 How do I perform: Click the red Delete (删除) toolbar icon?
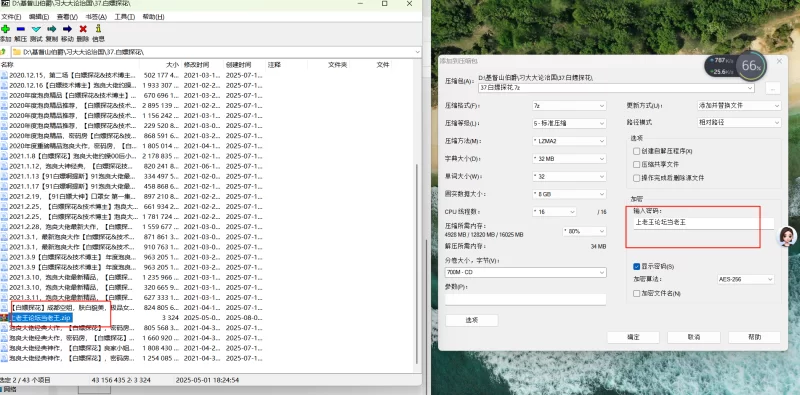83,29
